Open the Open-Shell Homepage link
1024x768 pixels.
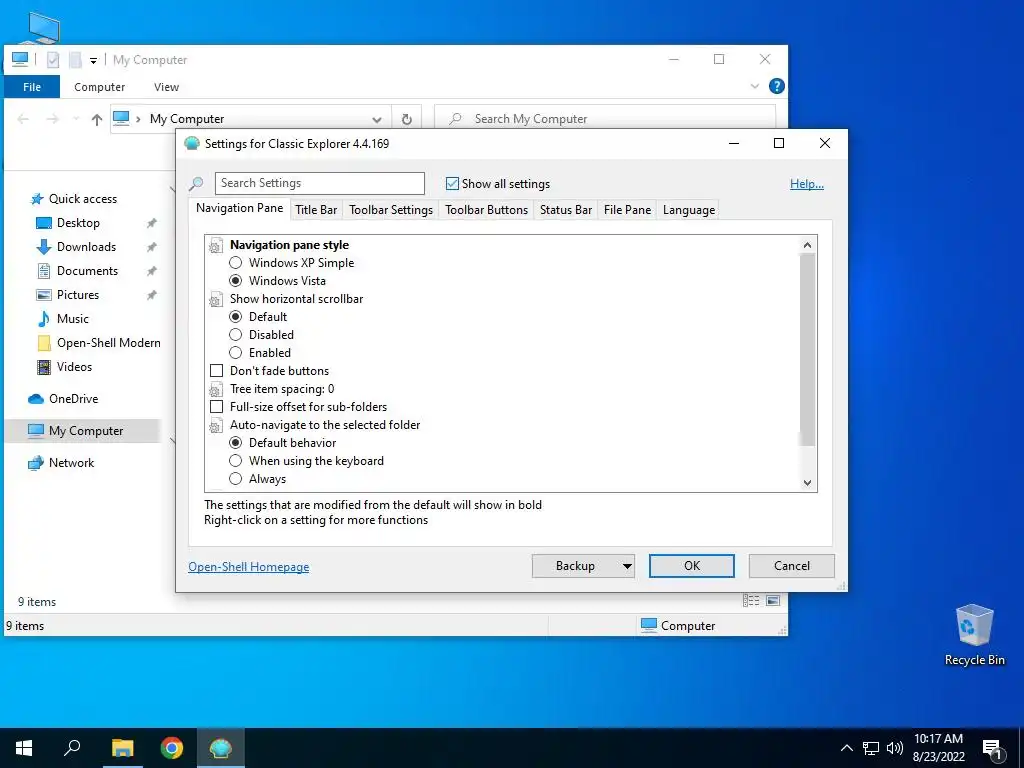(x=248, y=567)
